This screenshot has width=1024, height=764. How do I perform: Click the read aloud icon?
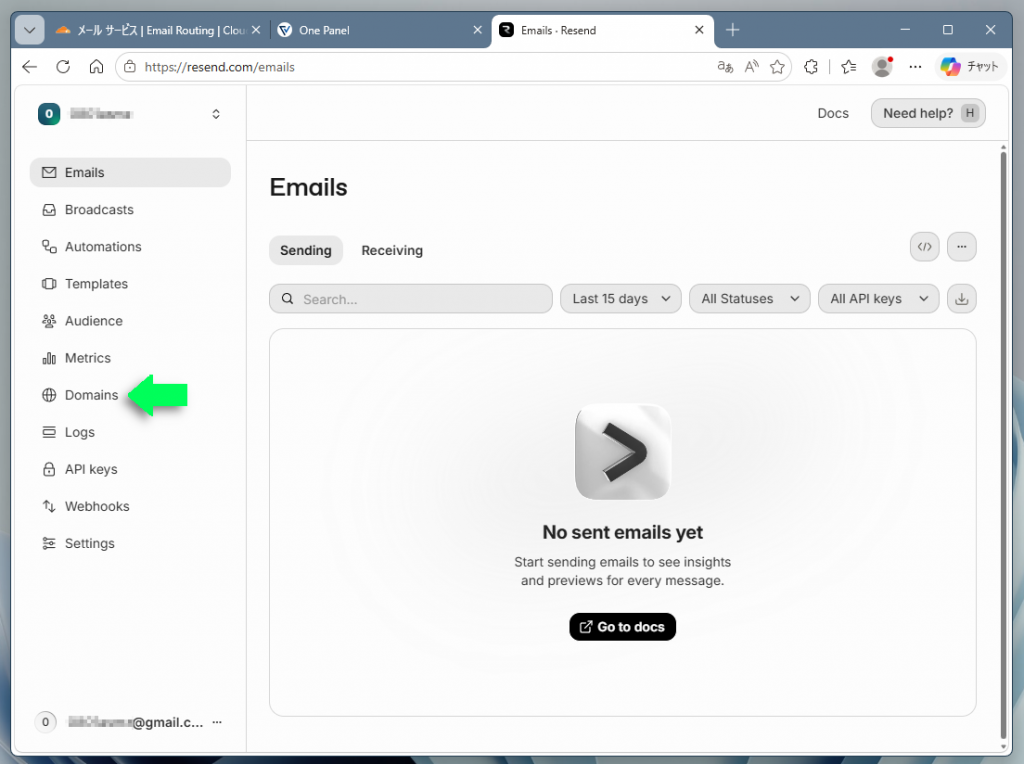coord(751,67)
